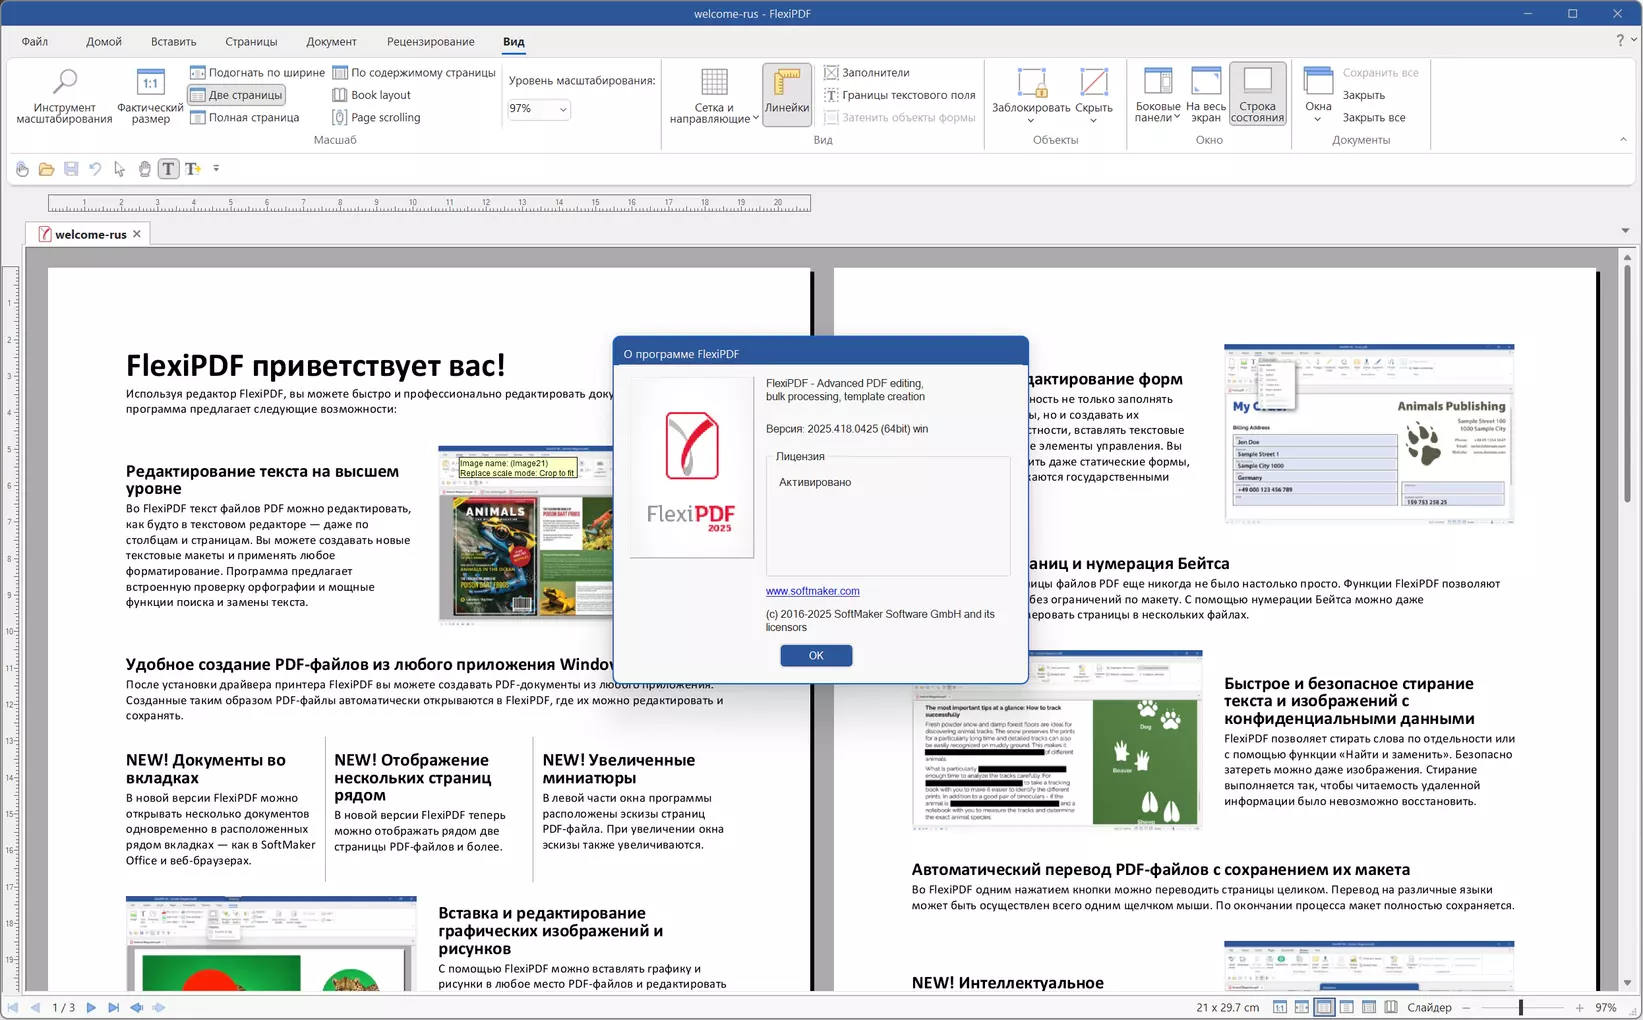Click По содержимому страницы fit option
Screen dimensions: 1643x1020
[x=414, y=73]
